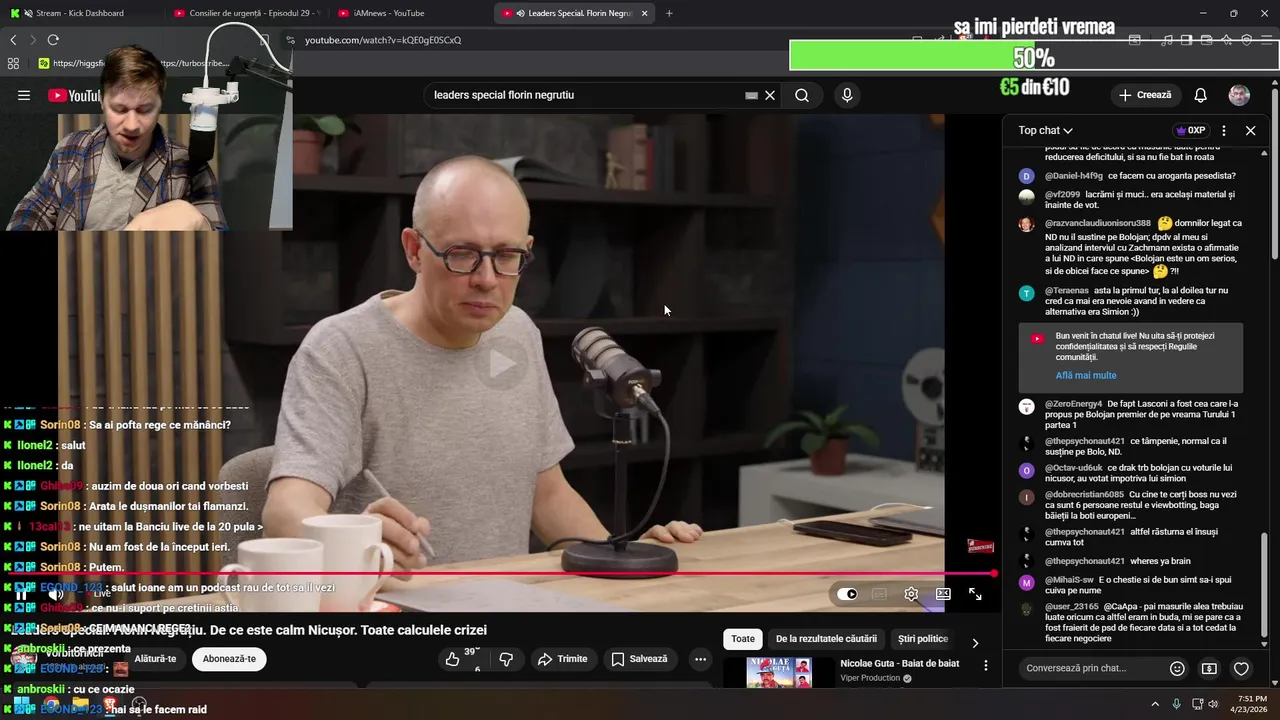
Task: Enter fullscreen video mode
Action: [975, 594]
